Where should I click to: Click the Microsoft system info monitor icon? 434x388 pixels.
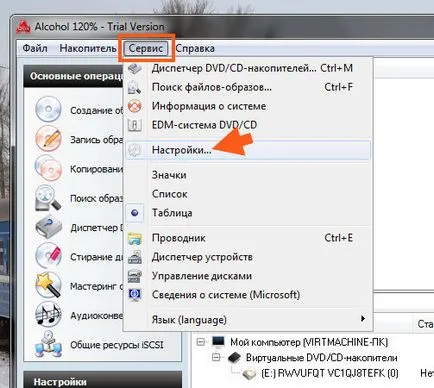pos(135,295)
